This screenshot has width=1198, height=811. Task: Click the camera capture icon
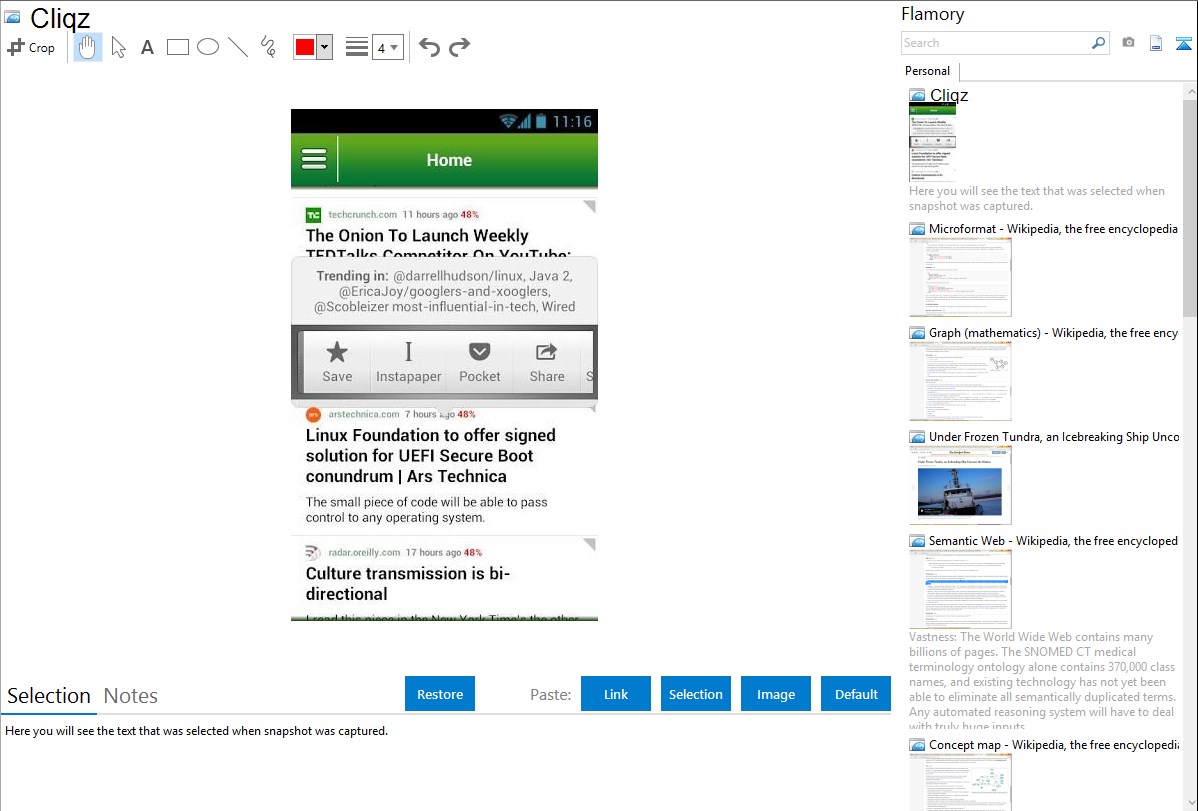tap(1128, 43)
